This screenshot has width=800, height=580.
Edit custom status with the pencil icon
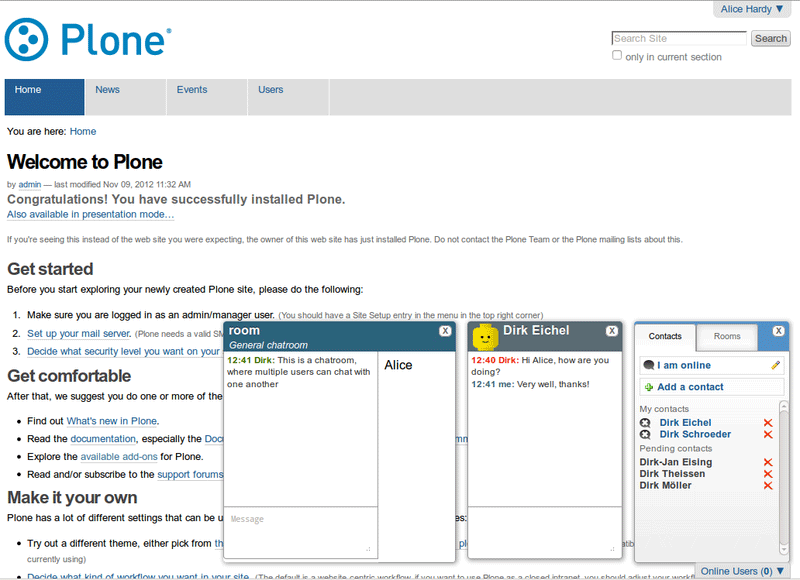(776, 365)
